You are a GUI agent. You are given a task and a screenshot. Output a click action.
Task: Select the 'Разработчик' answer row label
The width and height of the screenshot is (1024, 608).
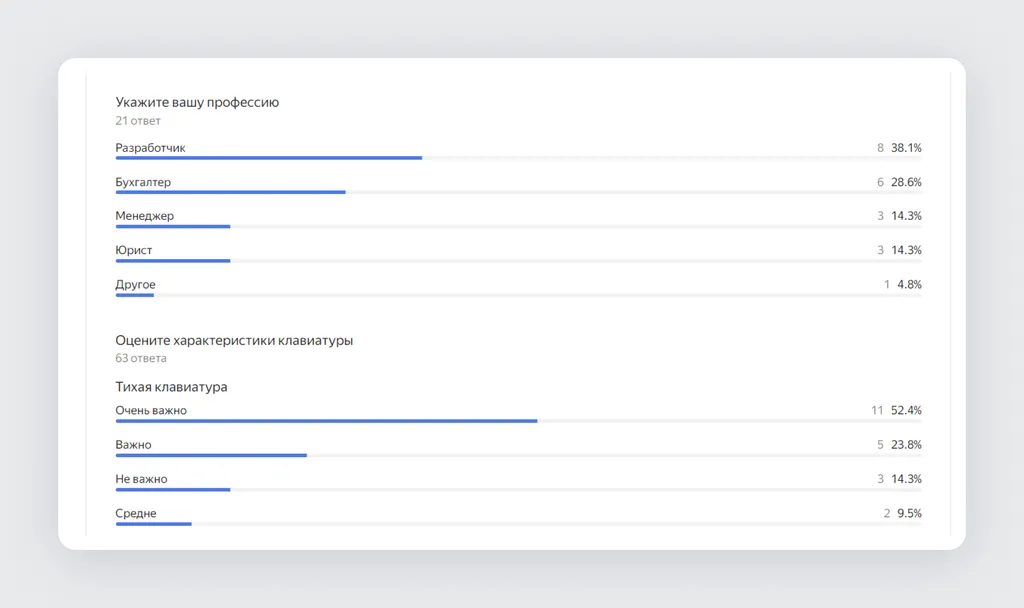click(x=150, y=148)
